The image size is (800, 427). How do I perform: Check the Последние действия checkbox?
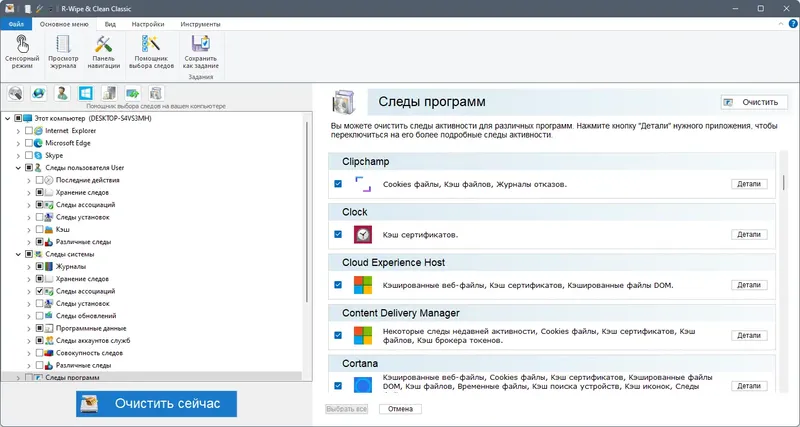(x=39, y=180)
